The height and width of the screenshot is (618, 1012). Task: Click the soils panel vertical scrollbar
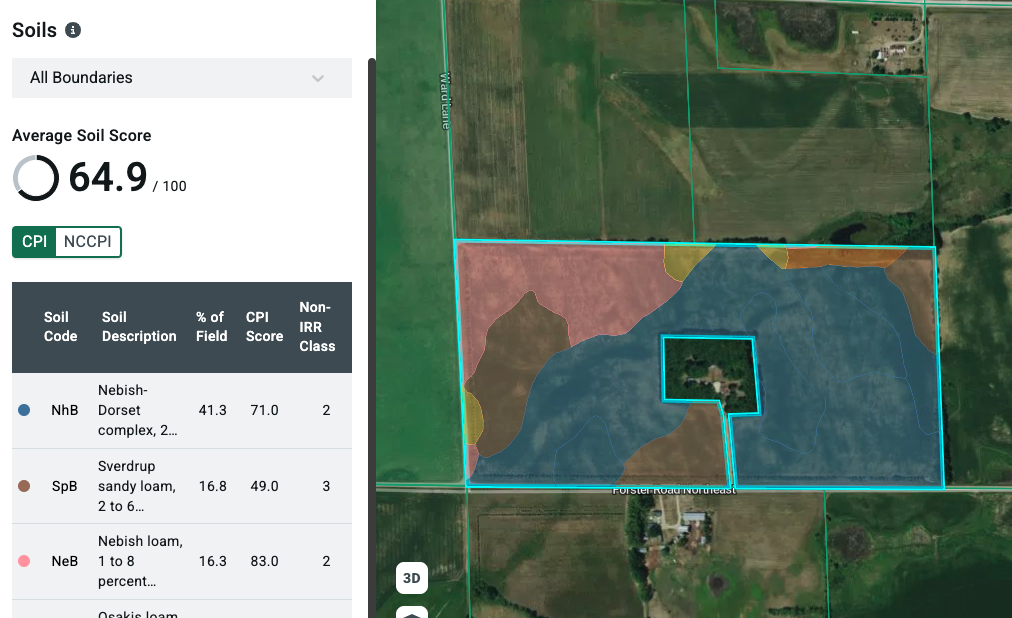pyautogui.click(x=372, y=338)
